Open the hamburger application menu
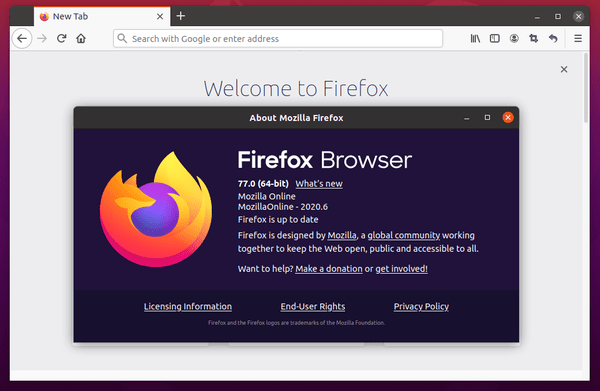This screenshot has height=391, width=600. [578, 38]
